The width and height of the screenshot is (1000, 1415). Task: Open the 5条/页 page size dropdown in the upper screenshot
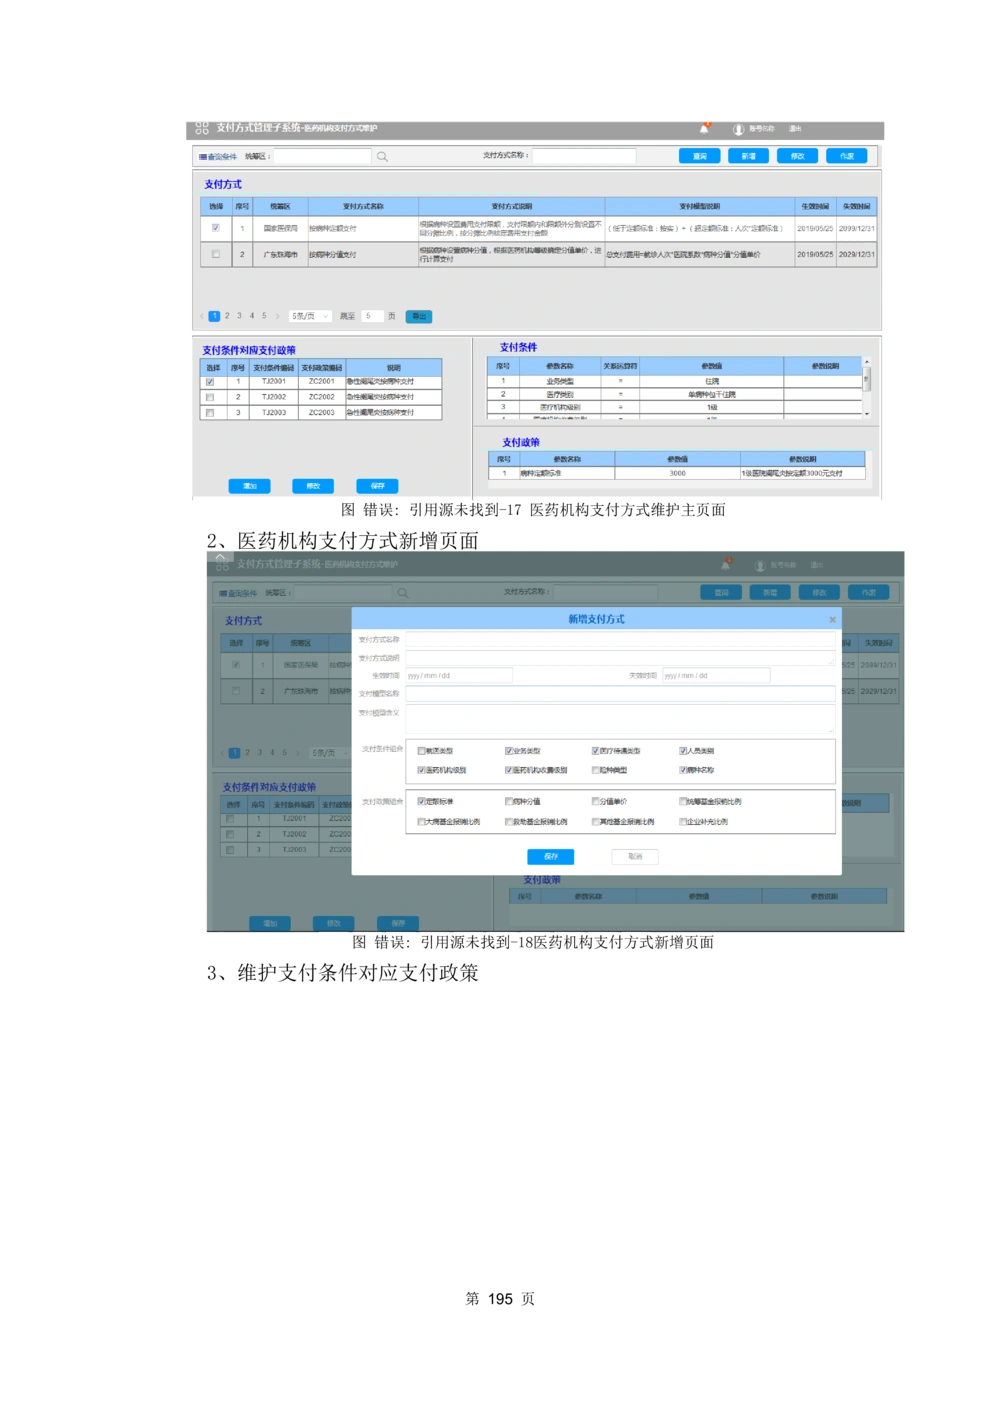pyautogui.click(x=309, y=316)
